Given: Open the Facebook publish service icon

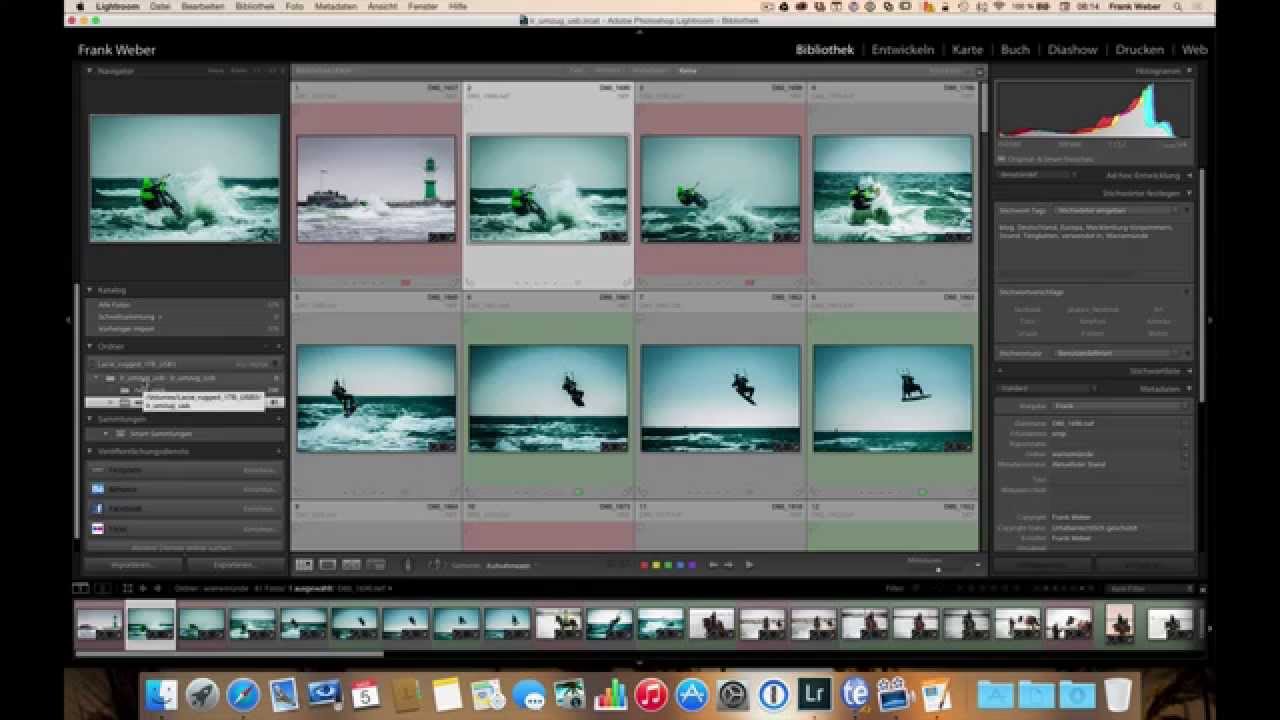Looking at the screenshot, I should 98,508.
